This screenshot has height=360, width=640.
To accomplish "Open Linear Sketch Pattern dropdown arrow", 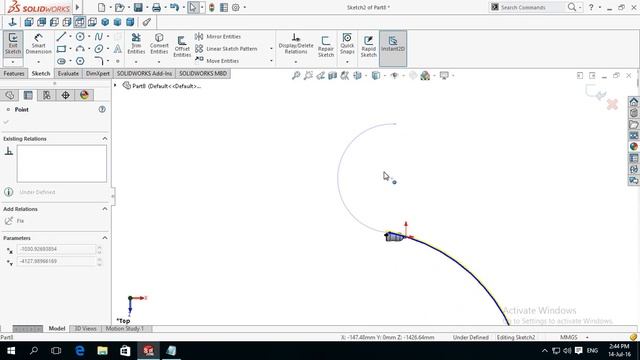I will click(271, 49).
